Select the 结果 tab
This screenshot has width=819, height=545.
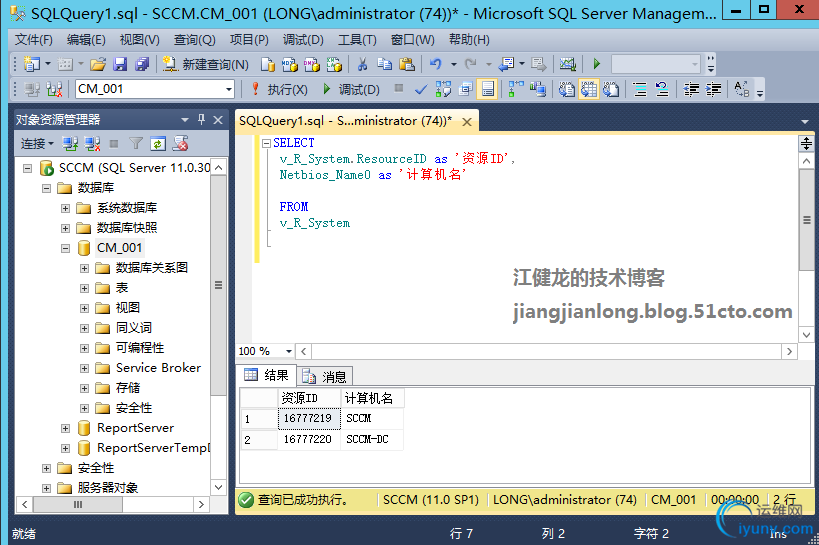(267, 375)
